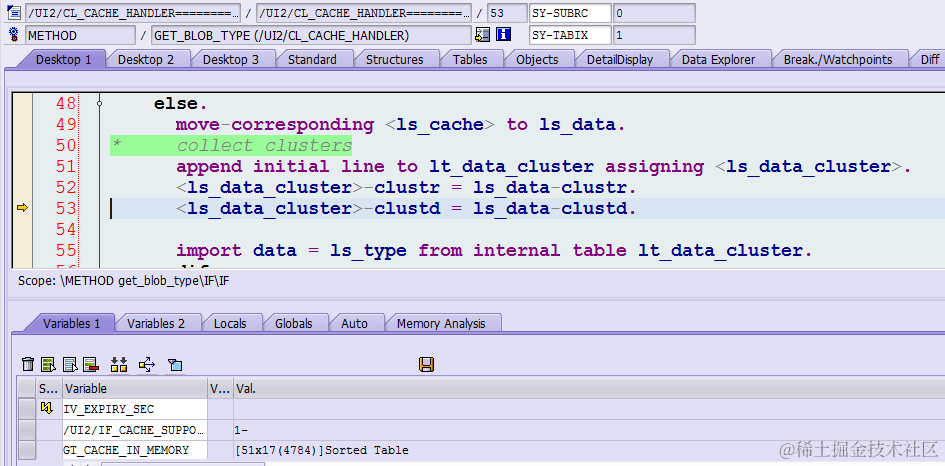This screenshot has height=466, width=945.
Task: Click the GET_BLOB_TYPE method name field
Action: 311,35
